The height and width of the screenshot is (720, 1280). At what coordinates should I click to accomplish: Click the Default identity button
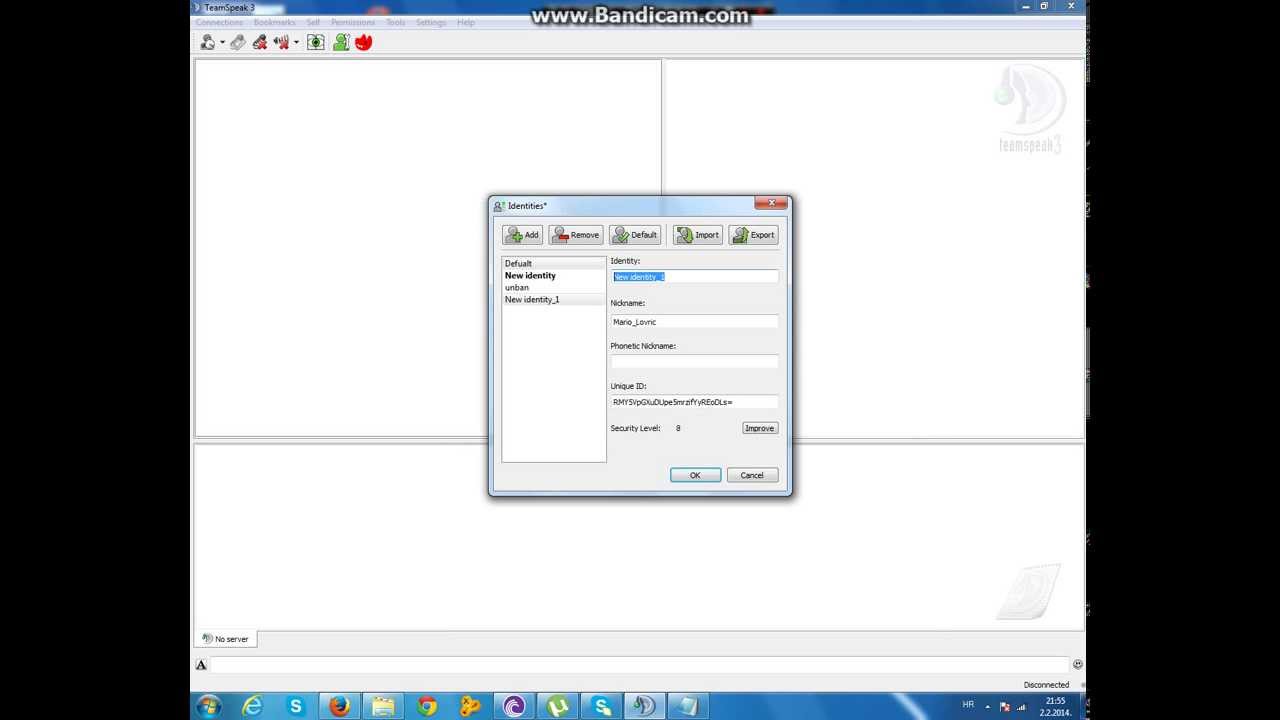pyautogui.click(x=635, y=235)
